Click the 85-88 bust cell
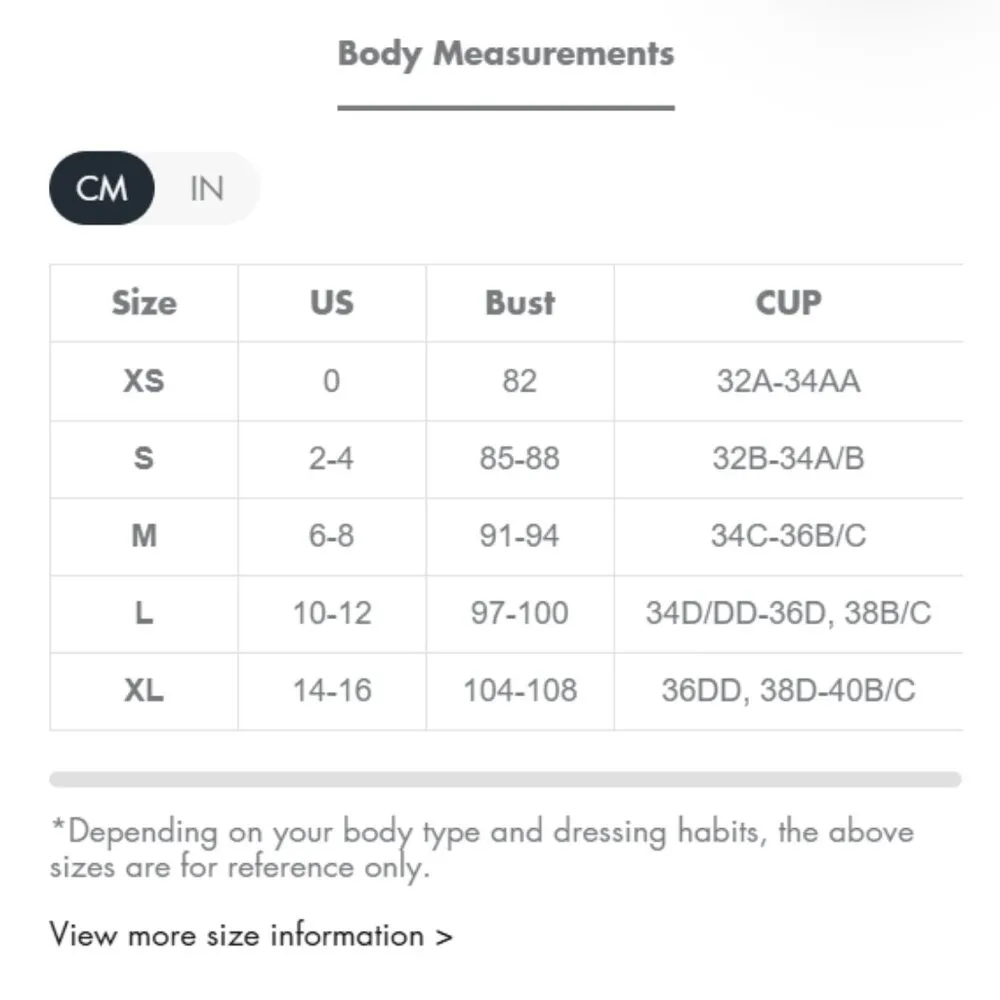Image resolution: width=1000 pixels, height=1000 pixels. (x=520, y=459)
